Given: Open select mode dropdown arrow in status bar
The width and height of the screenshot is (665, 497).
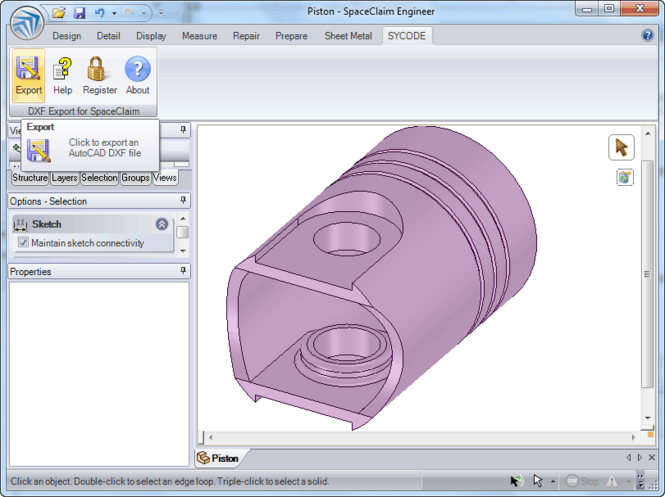Looking at the screenshot, I should pos(553,481).
